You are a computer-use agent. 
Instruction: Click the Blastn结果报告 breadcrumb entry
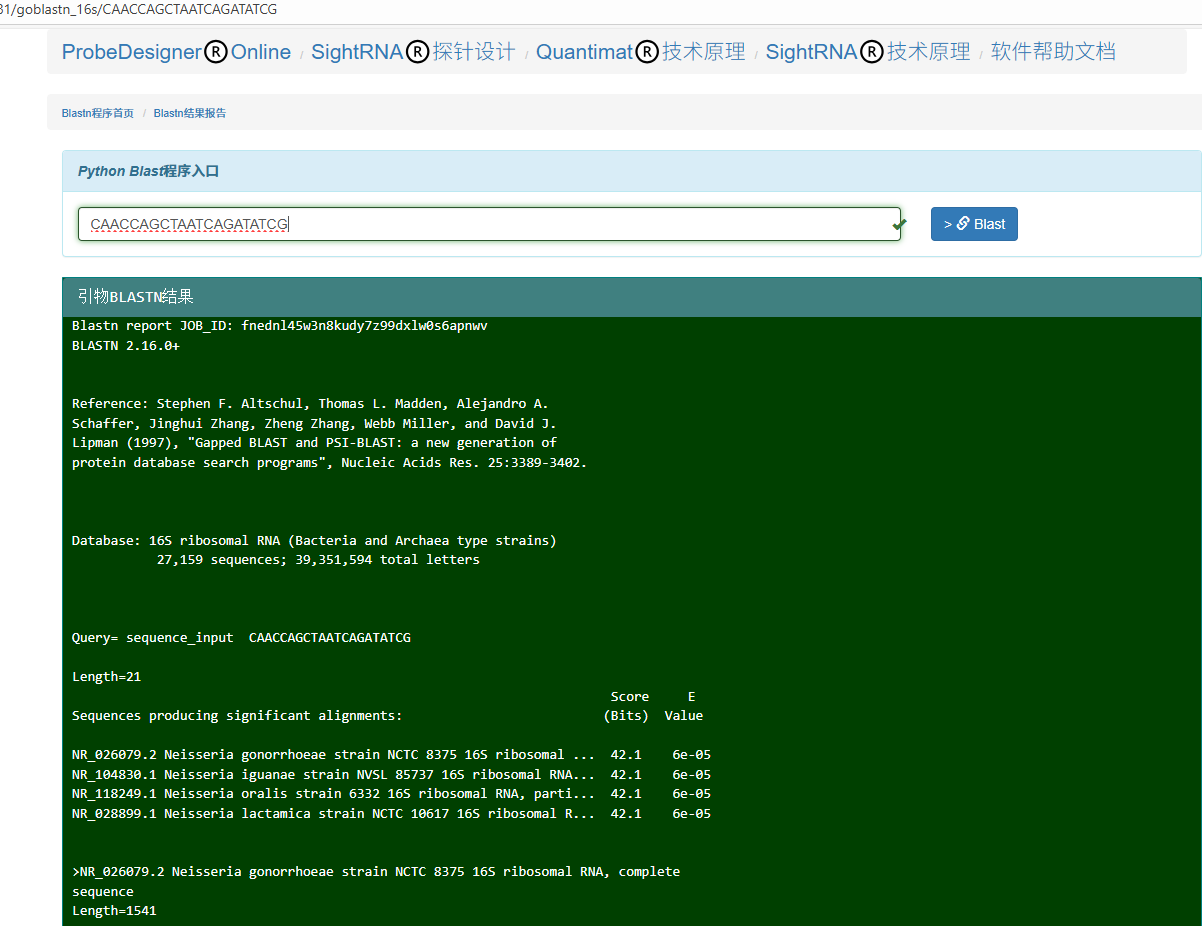coord(189,113)
